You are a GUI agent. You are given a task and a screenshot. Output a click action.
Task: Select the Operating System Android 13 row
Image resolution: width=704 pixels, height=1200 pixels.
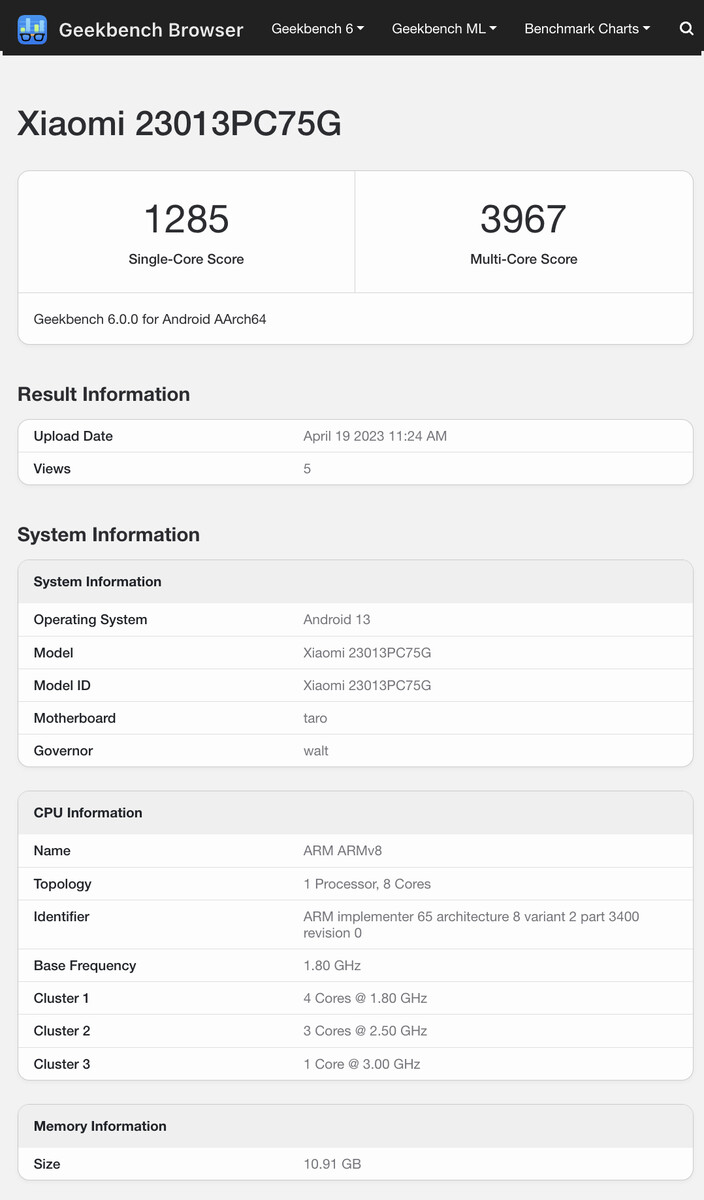click(355, 620)
